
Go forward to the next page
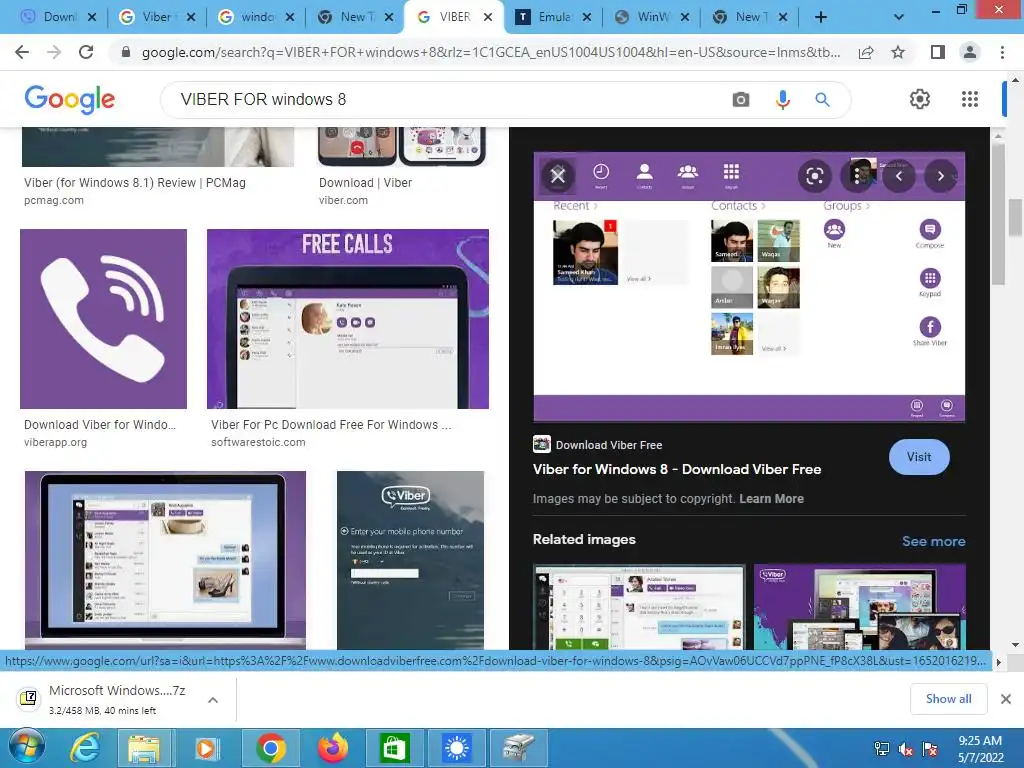click(54, 52)
